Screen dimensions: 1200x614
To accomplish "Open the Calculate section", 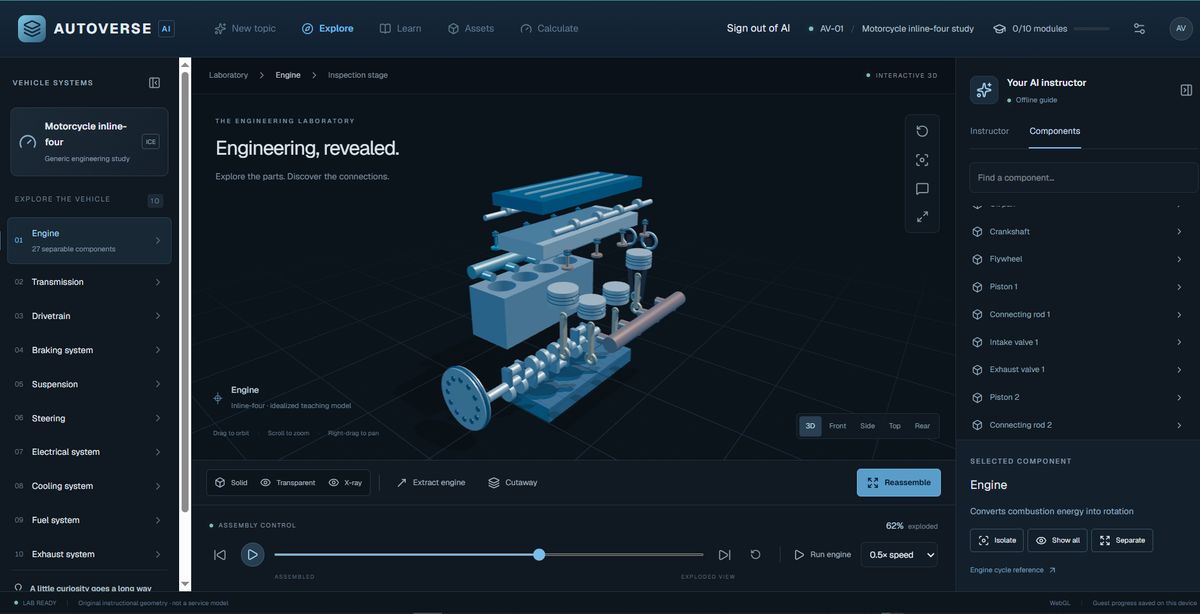I will click(x=549, y=28).
